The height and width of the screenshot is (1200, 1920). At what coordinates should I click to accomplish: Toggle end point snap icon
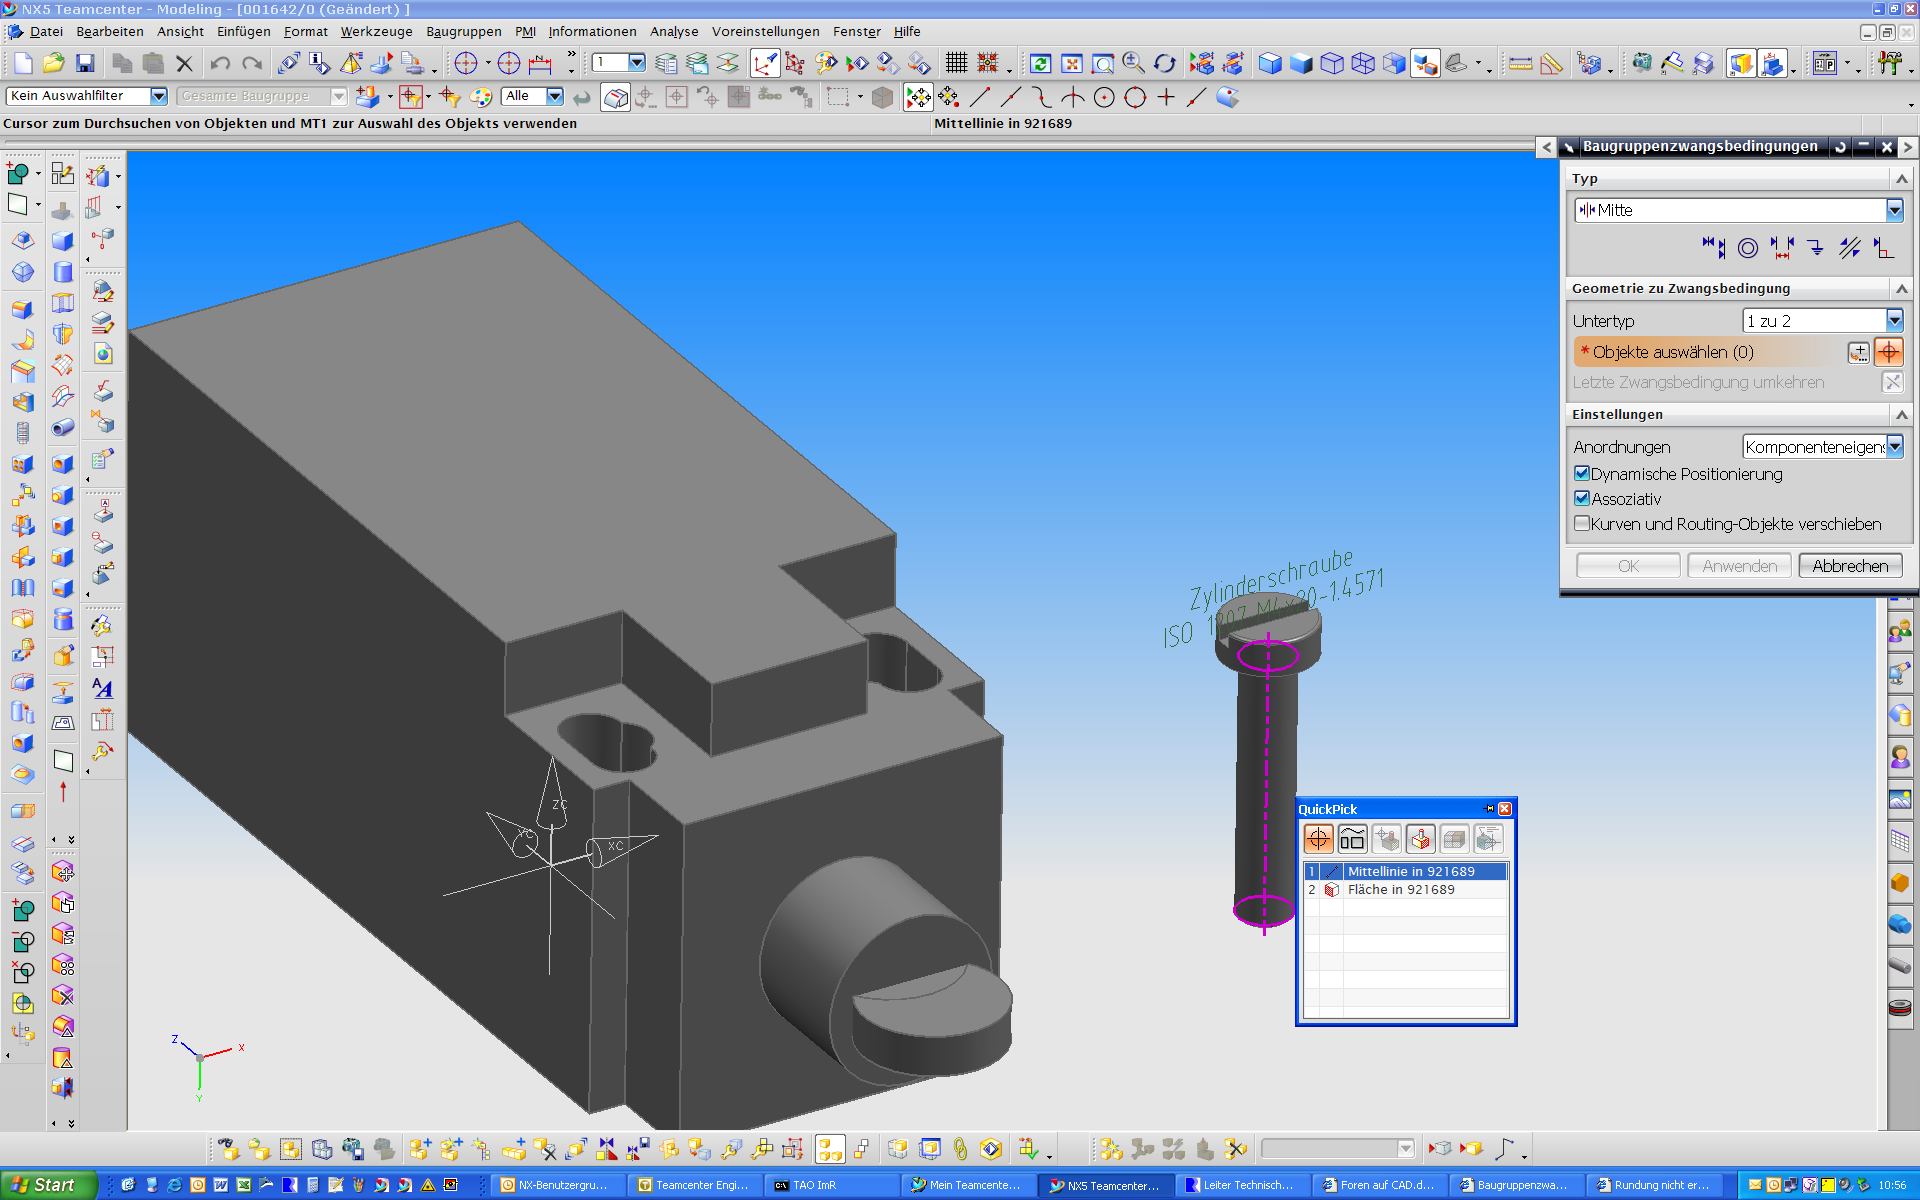[980, 97]
